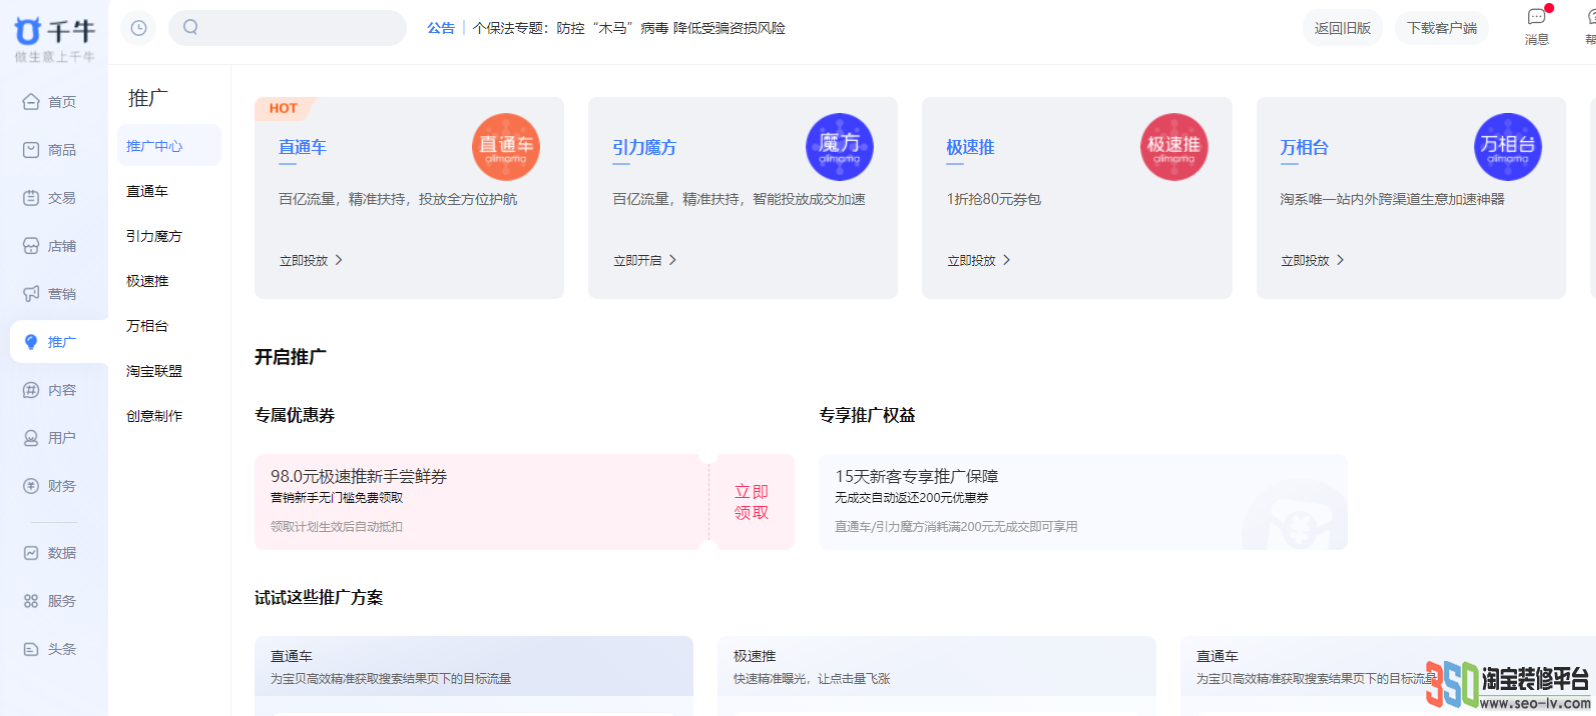Click 淘系唯一站内外跨渠道生意加速神器 text
Image resolution: width=1596 pixels, height=716 pixels.
click(1392, 199)
